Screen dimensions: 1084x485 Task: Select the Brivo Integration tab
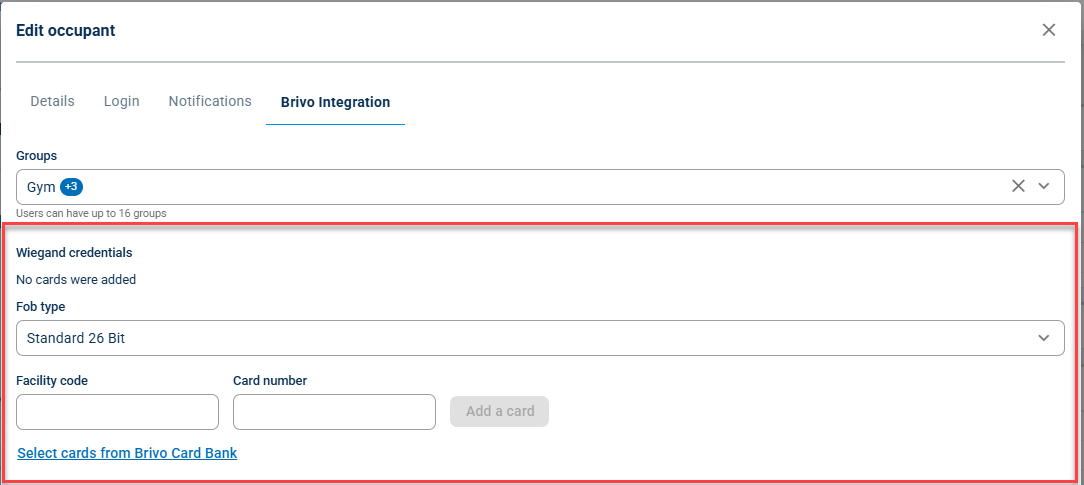click(x=335, y=102)
